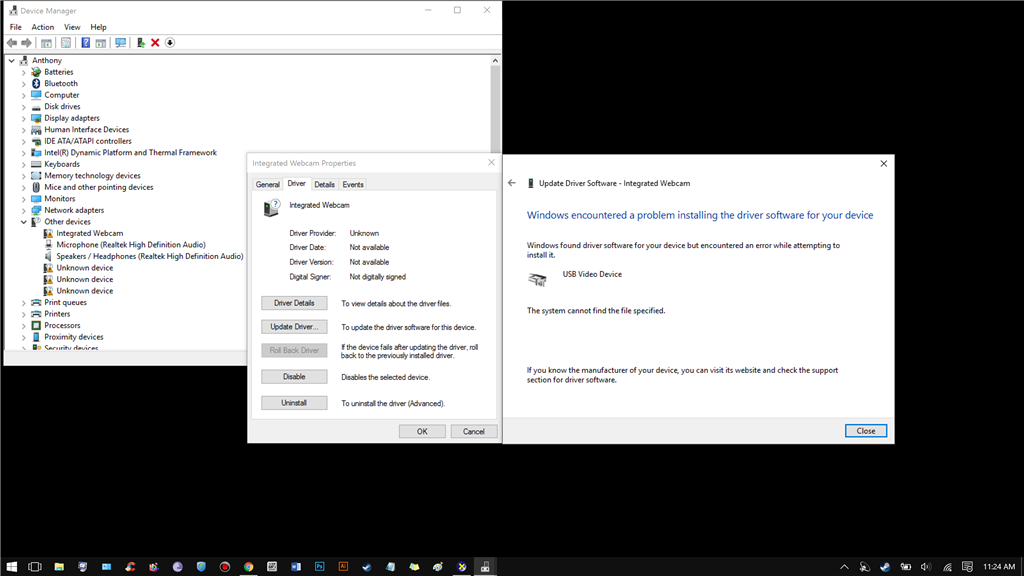
Task: Click the Wi-Fi network tray icon
Action: coord(947,567)
